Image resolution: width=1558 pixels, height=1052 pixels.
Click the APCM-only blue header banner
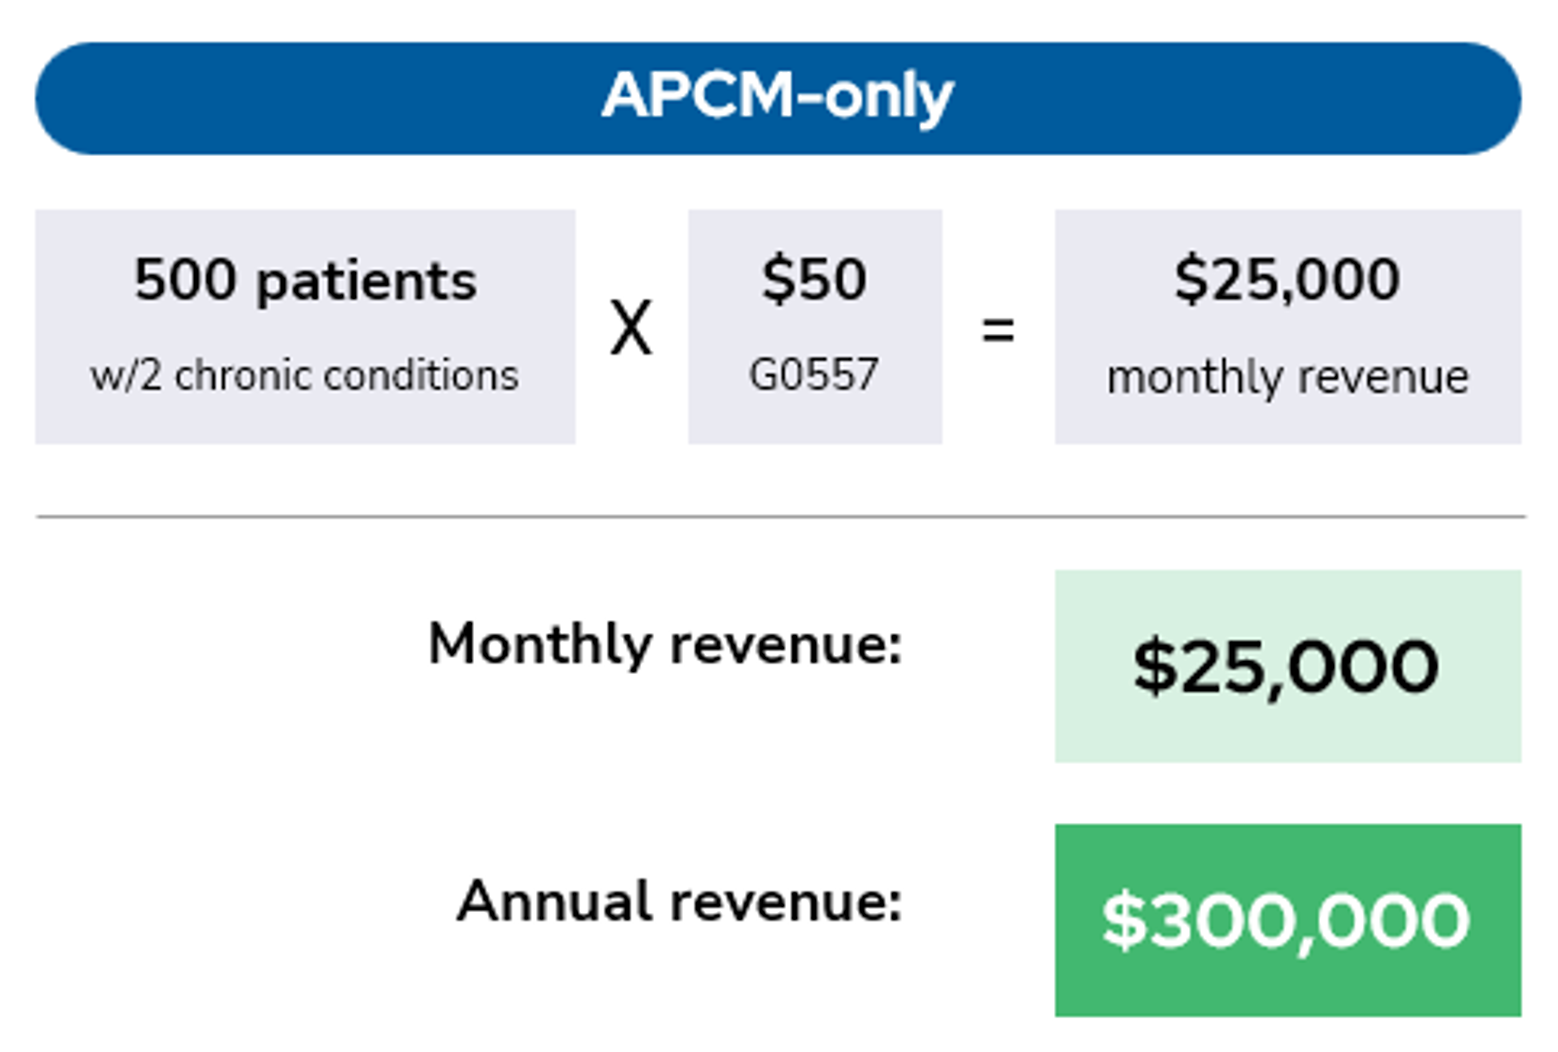coord(778,97)
